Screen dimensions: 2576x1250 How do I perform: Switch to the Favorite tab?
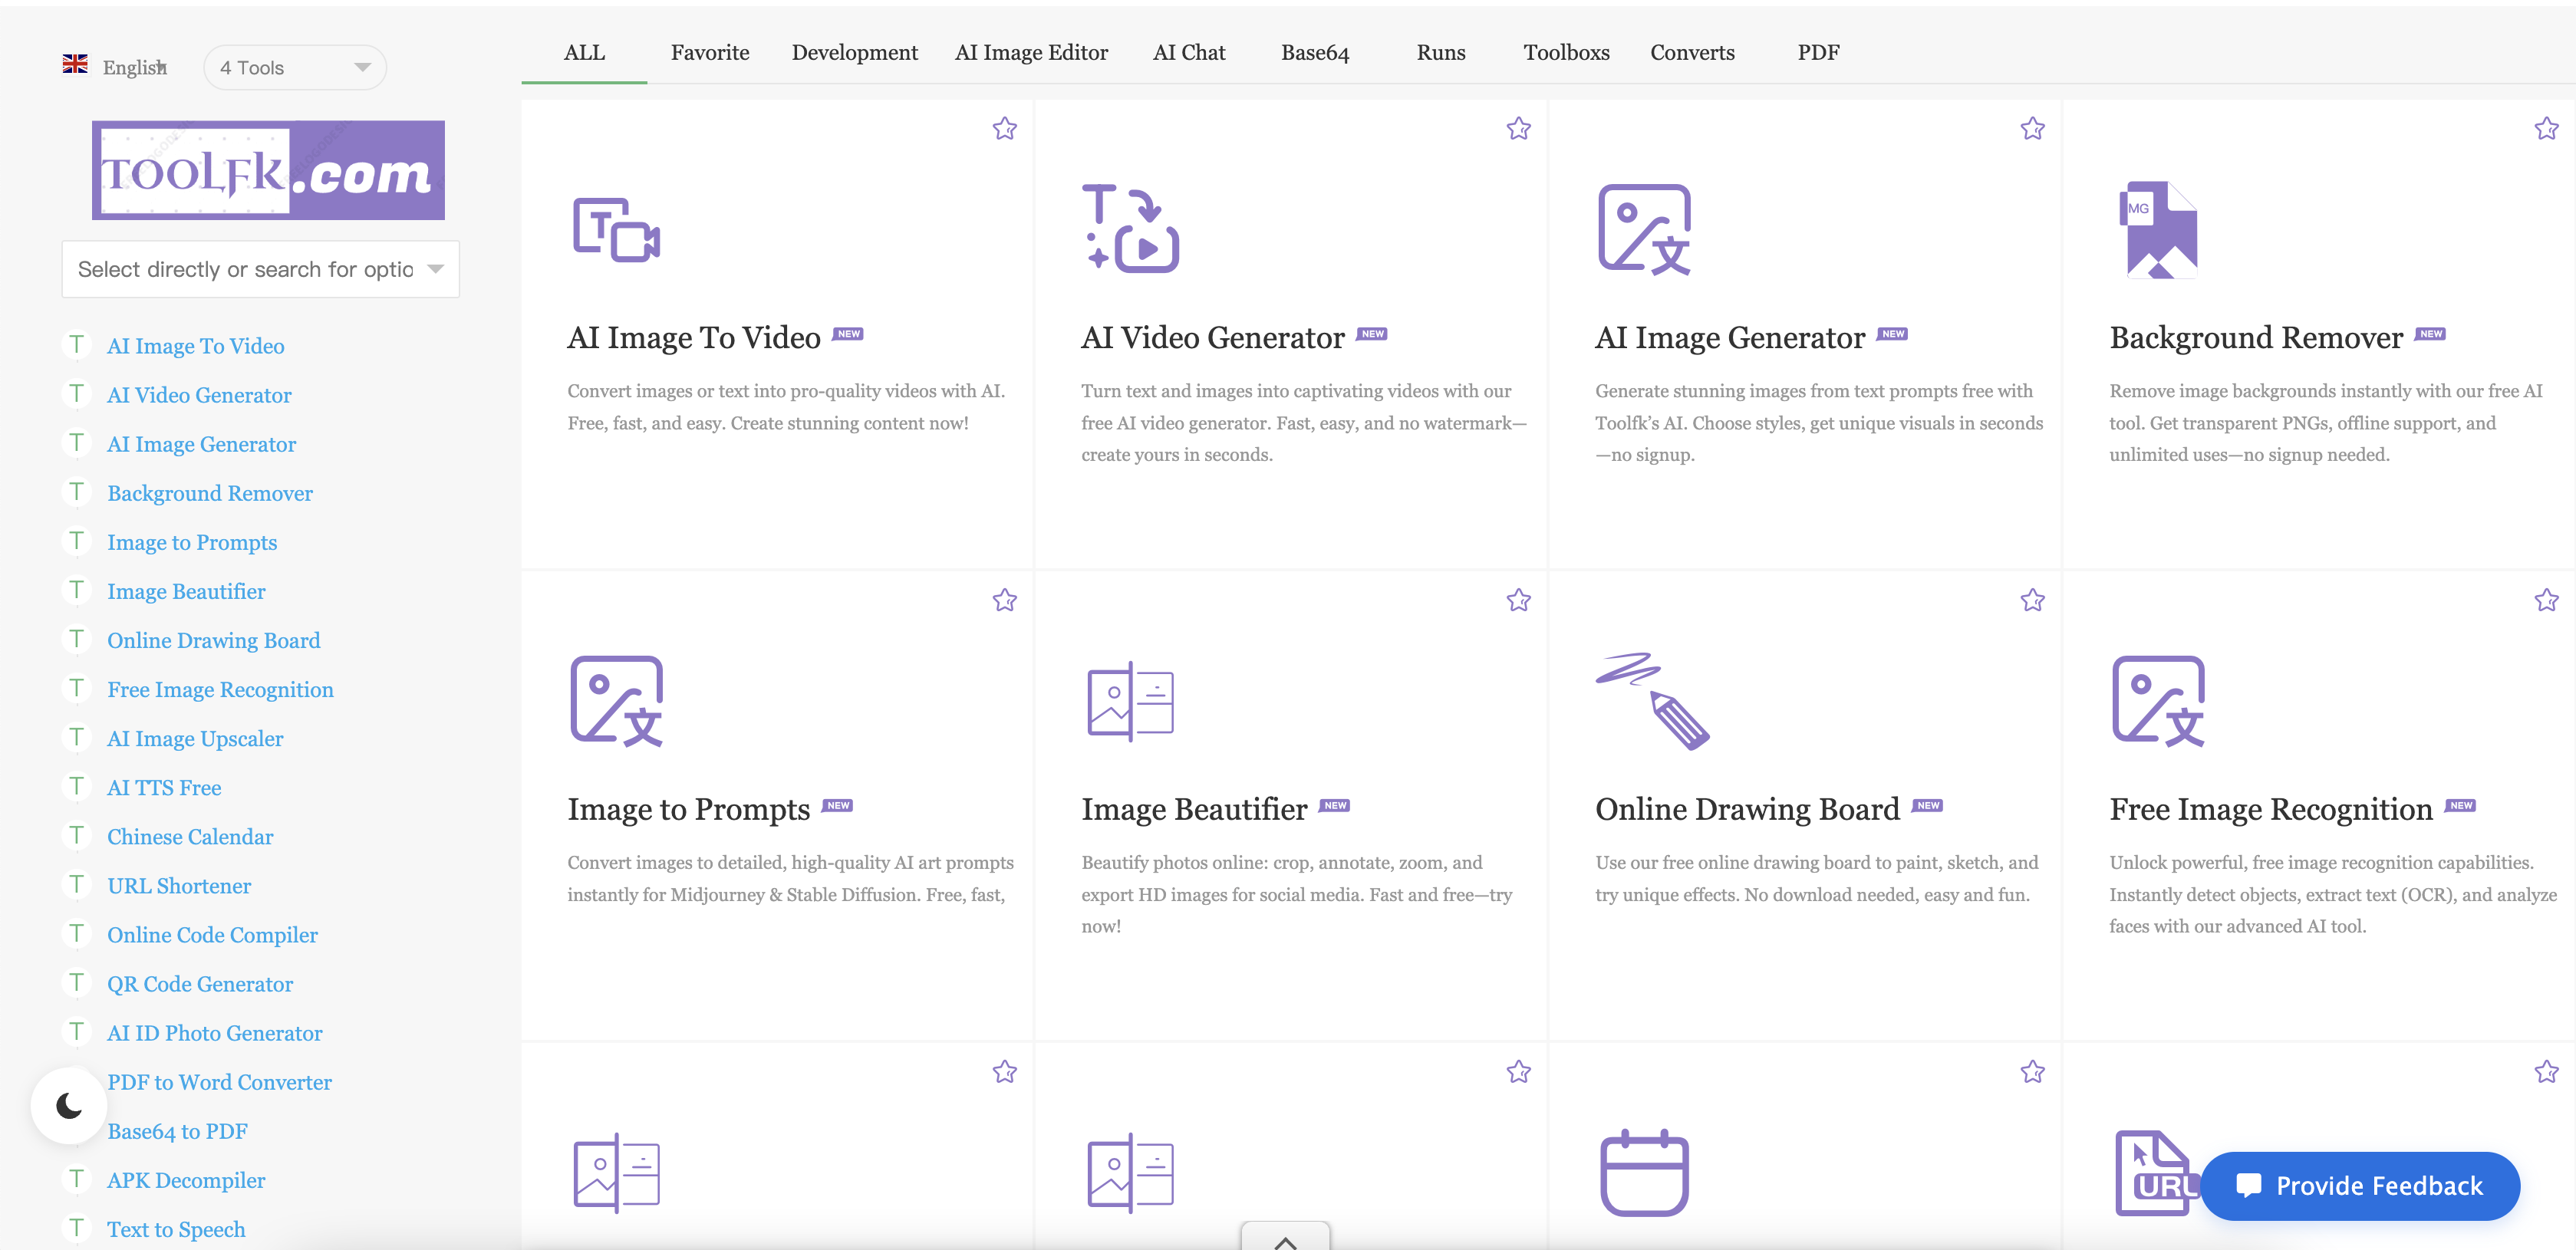(710, 52)
